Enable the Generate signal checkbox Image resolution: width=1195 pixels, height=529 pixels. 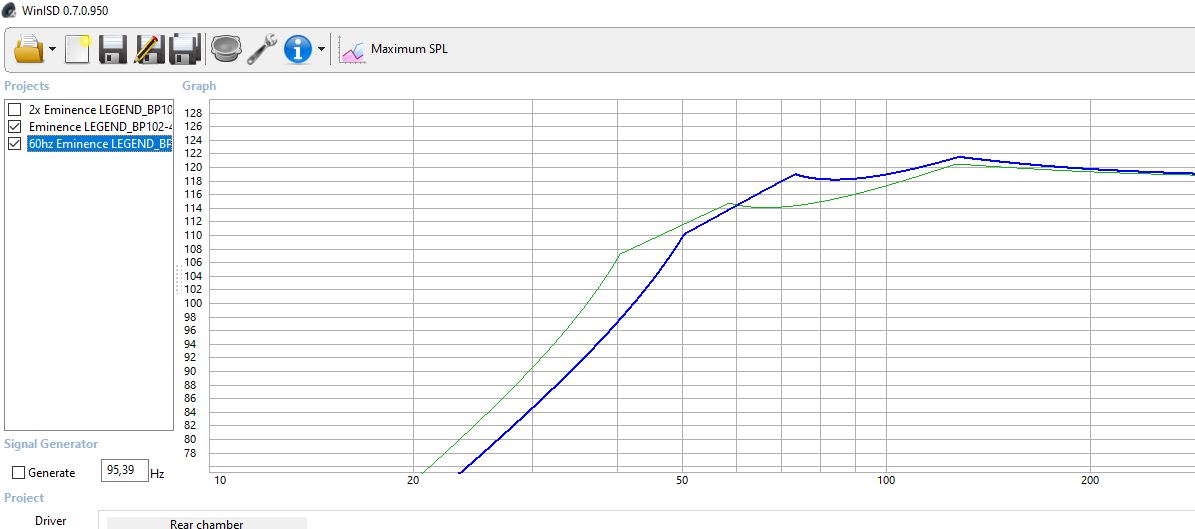[x=19, y=473]
